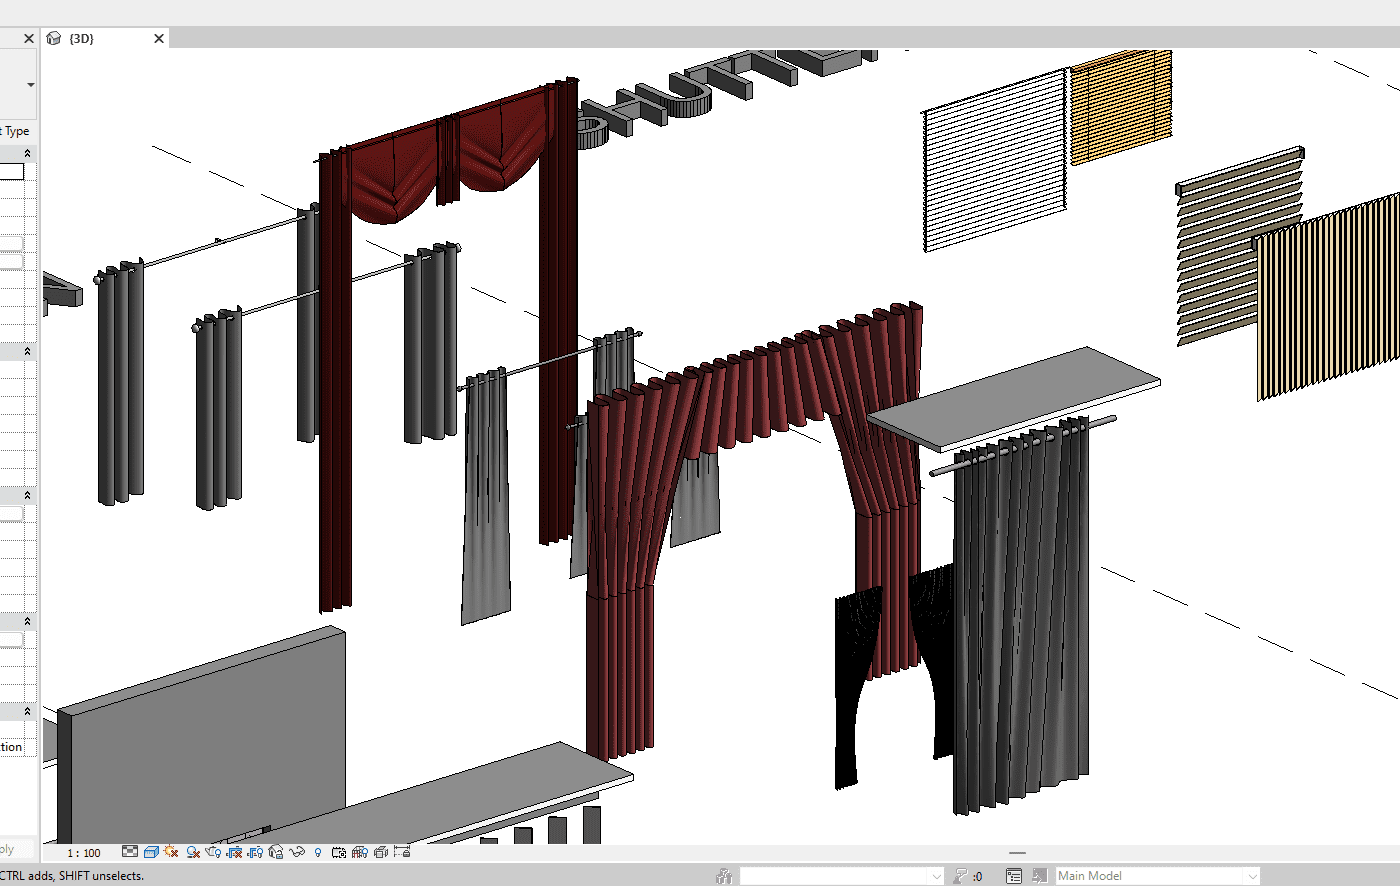Open the Detail Level icon in view bar
Viewport: 1400px width, 886px height.
point(130,852)
